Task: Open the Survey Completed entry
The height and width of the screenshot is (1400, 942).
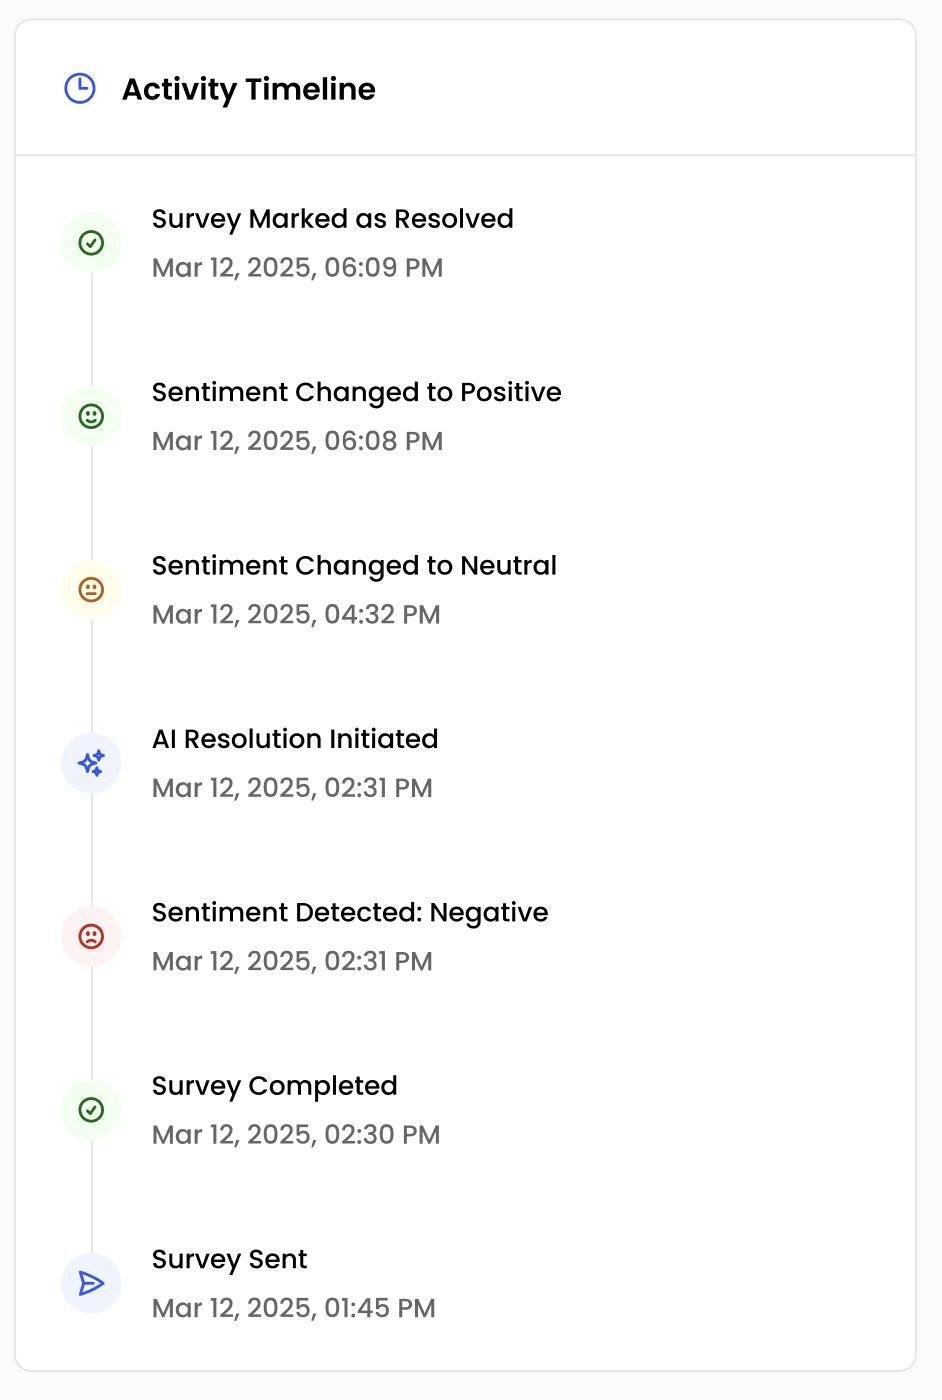Action: click(274, 1086)
